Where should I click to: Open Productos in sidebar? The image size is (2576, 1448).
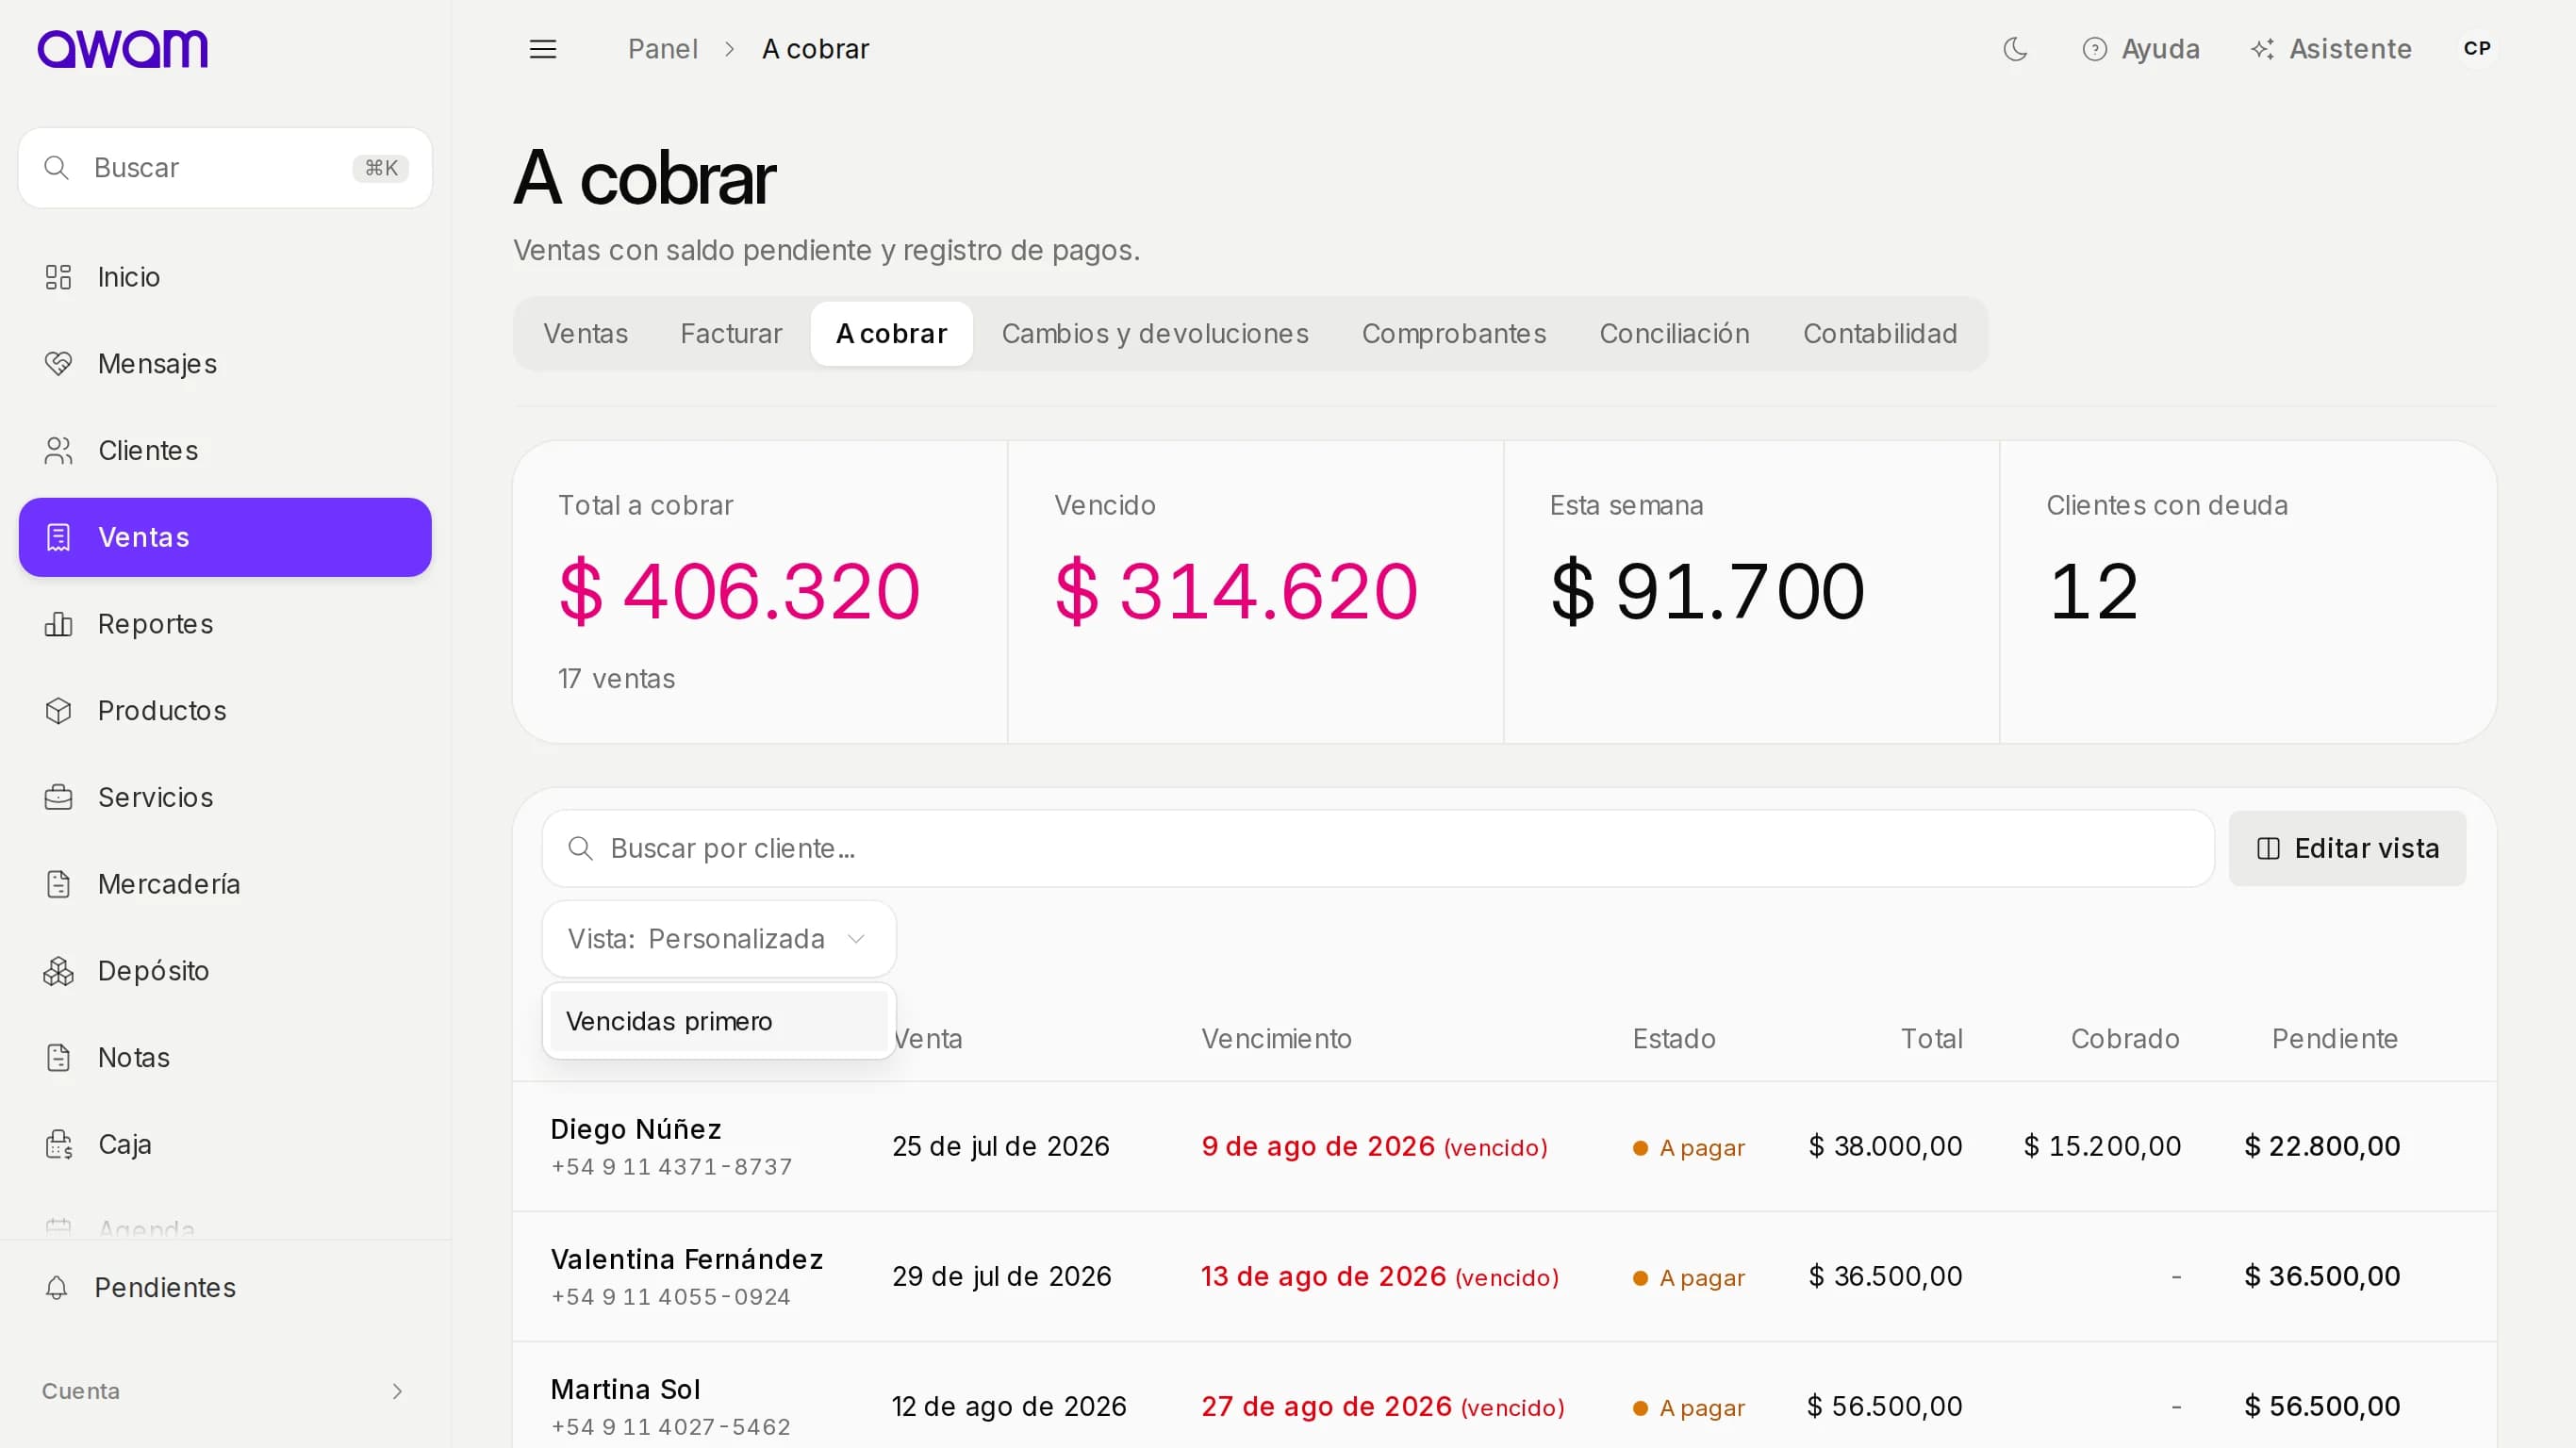225,711
